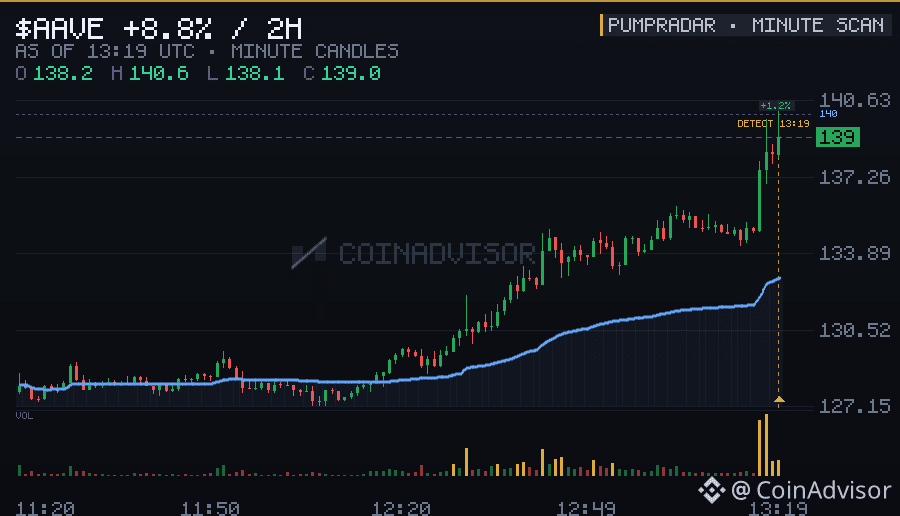The image size is (900, 516).
Task: Click the 127.15 price axis label
Action: [855, 406]
